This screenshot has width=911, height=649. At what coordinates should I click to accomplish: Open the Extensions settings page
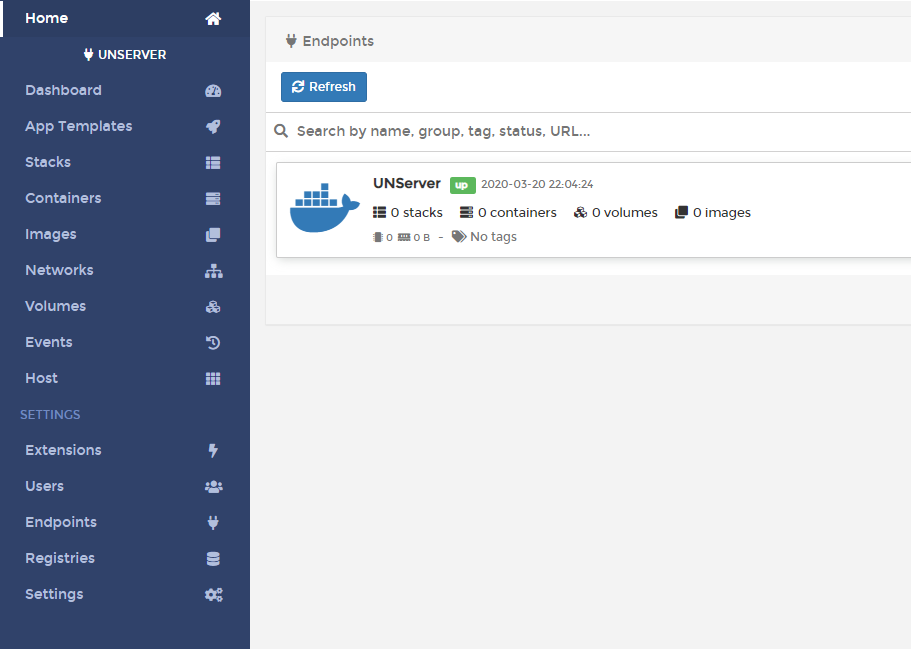[125, 450]
